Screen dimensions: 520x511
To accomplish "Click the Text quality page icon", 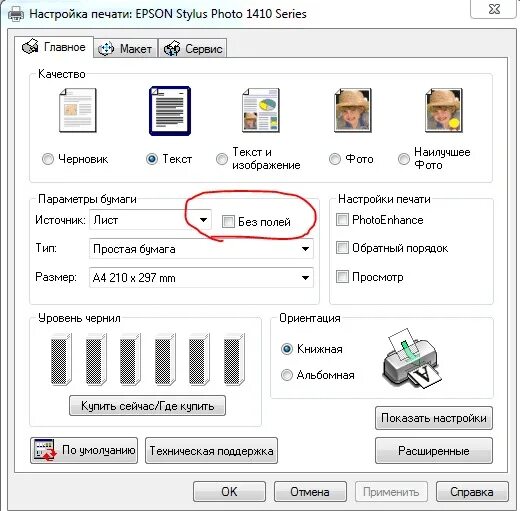I will (170, 111).
